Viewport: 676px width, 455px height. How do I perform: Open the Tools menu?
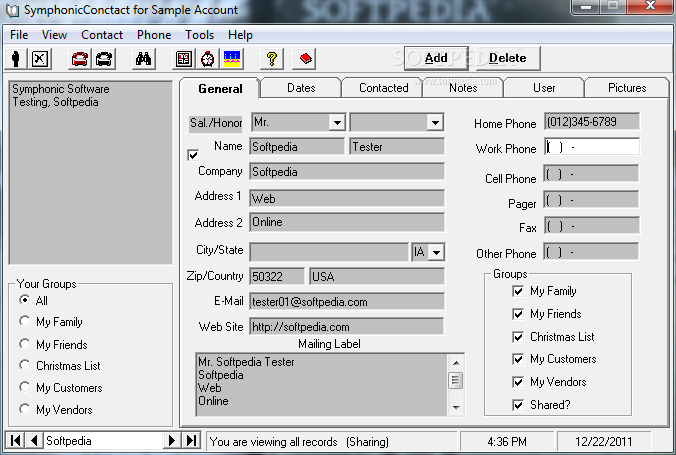tap(200, 35)
